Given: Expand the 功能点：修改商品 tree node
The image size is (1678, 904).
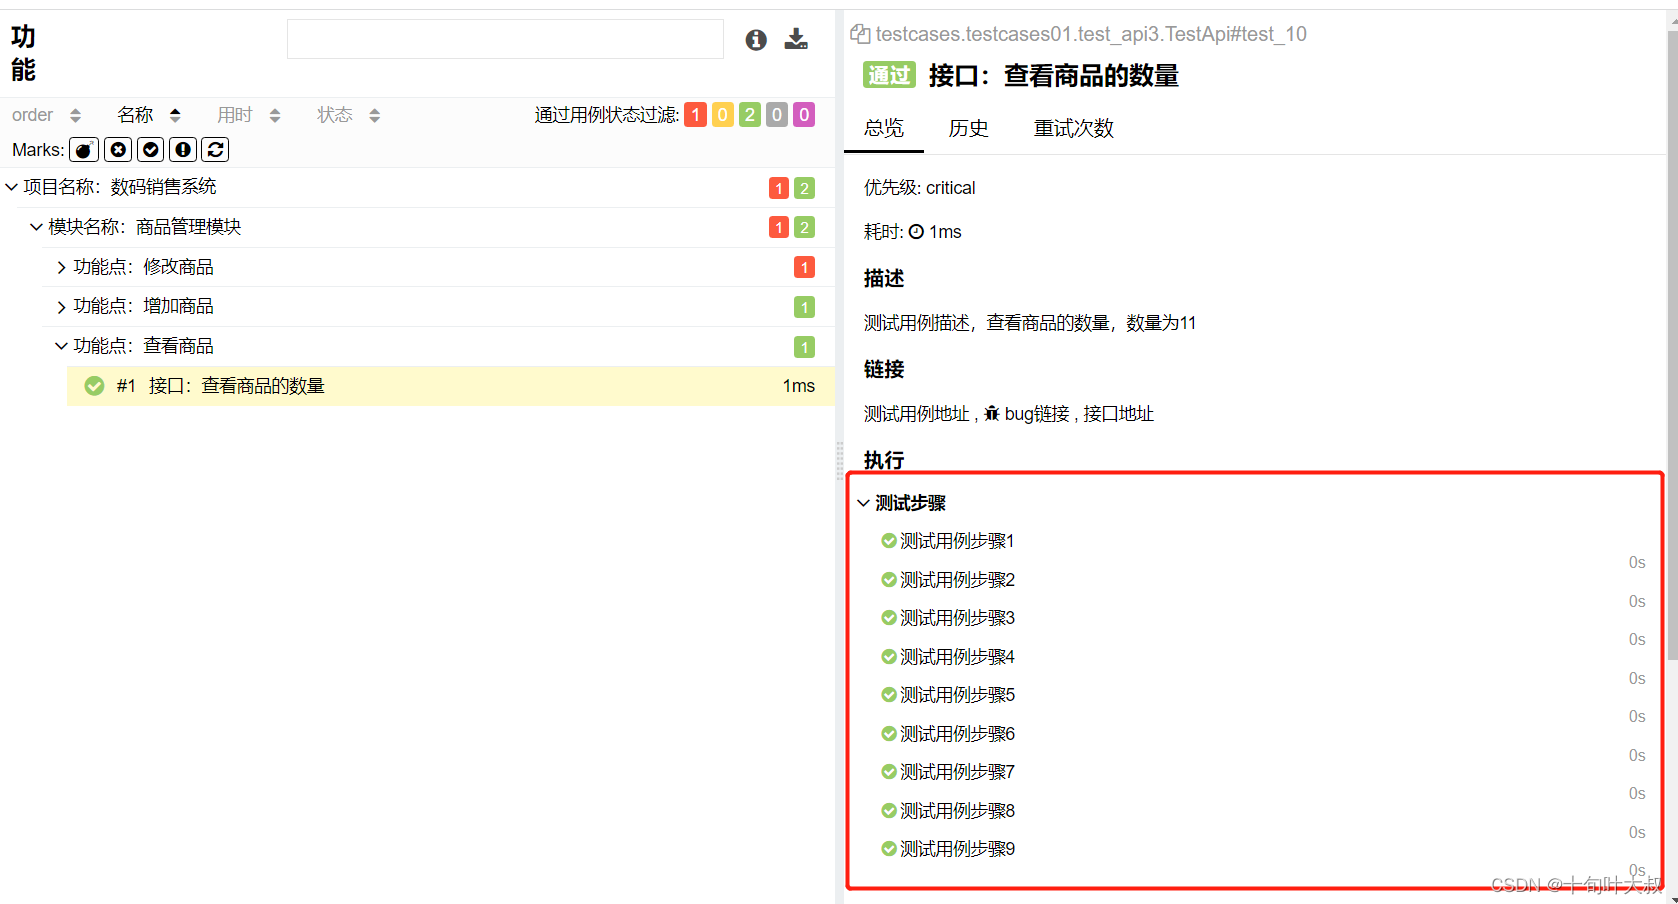Looking at the screenshot, I should coord(60,266).
